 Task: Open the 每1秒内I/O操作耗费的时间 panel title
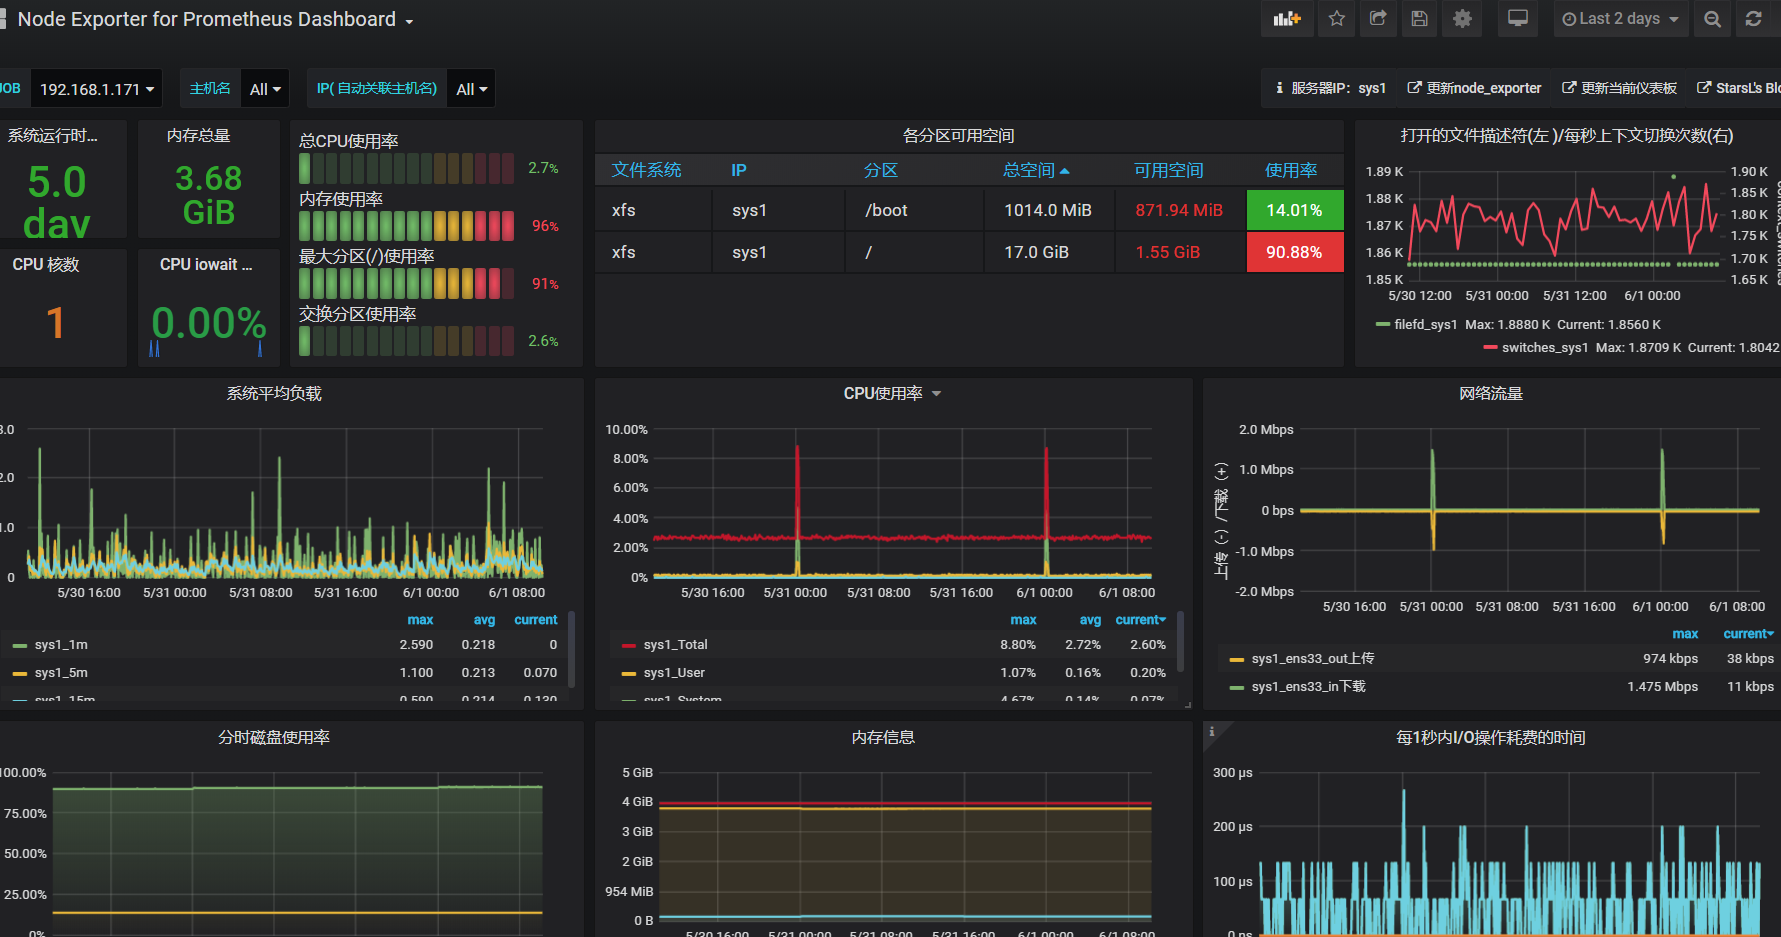[x=1491, y=737]
